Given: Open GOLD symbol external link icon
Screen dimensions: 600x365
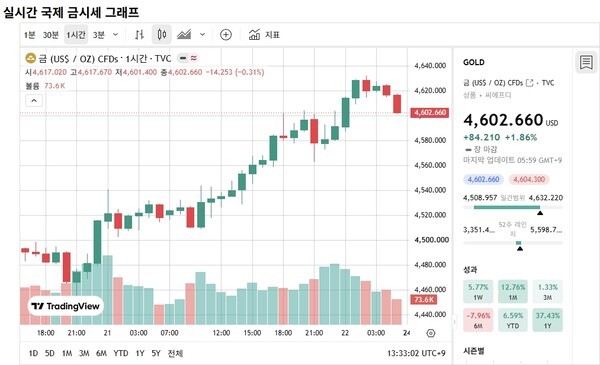Looking at the screenshot, I should point(530,83).
